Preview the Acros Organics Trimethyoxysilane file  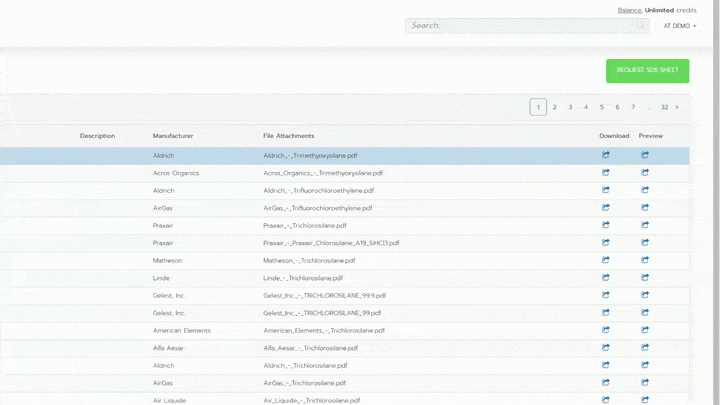pyautogui.click(x=645, y=173)
